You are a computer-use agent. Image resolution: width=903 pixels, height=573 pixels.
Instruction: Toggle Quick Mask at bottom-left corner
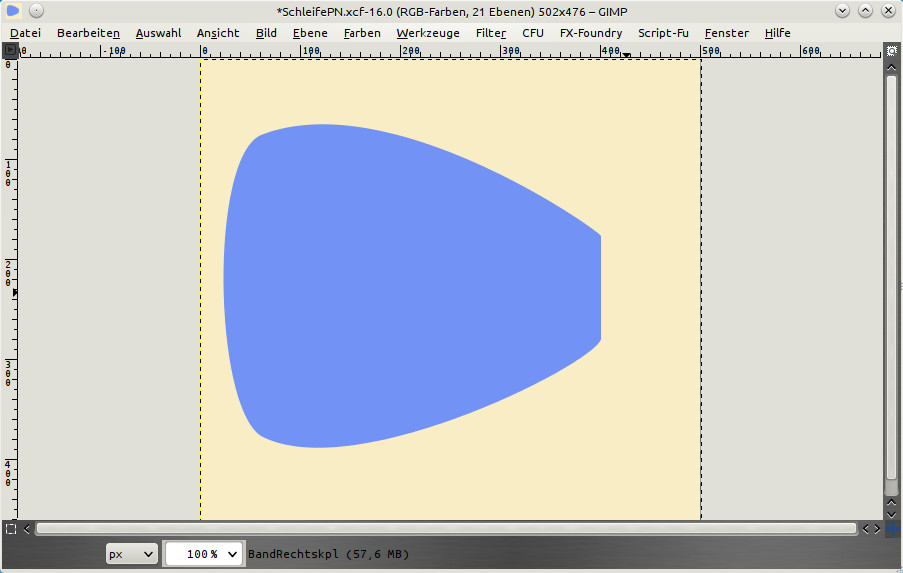(10, 528)
